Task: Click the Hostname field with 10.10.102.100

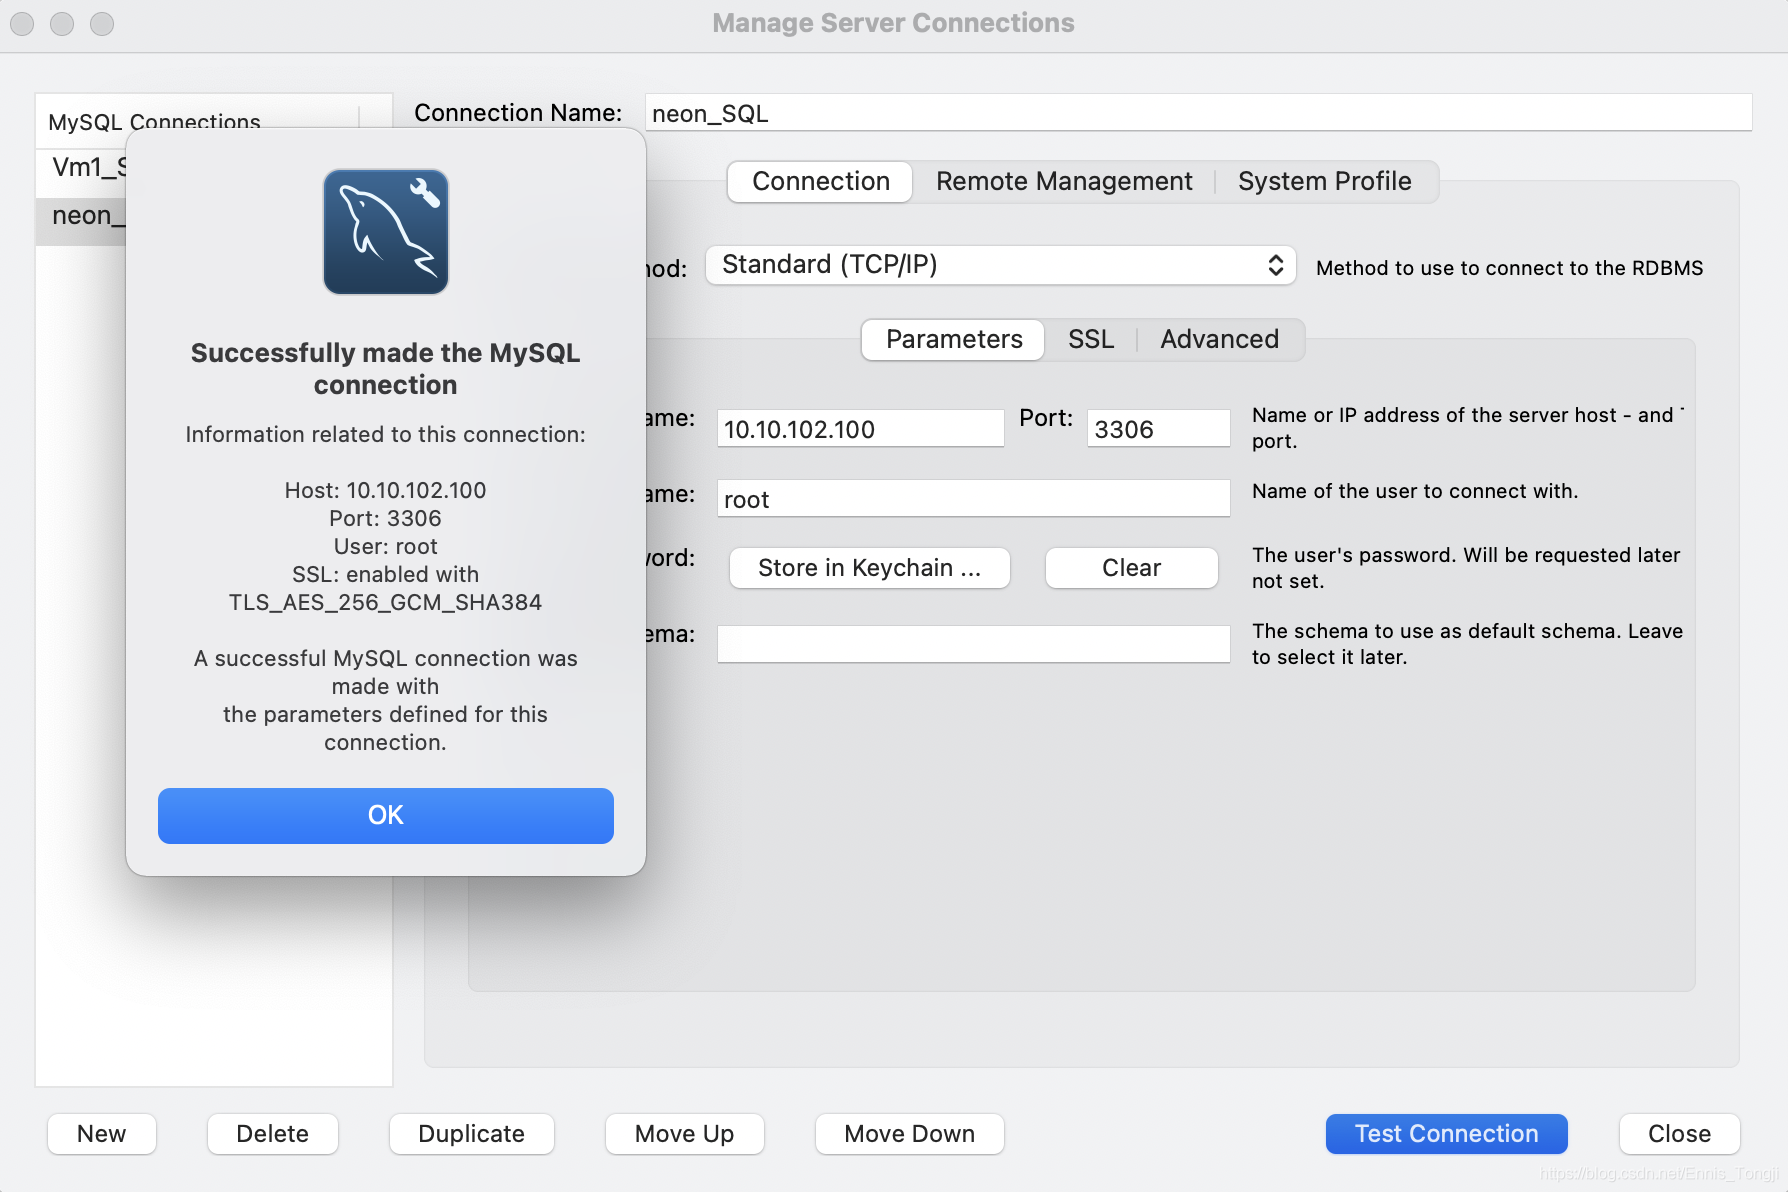Action: tap(860, 429)
